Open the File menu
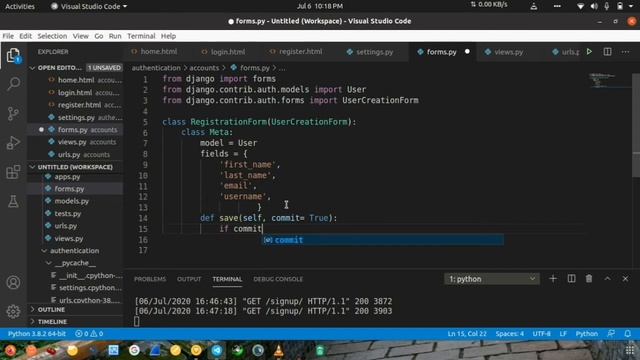 point(8,36)
